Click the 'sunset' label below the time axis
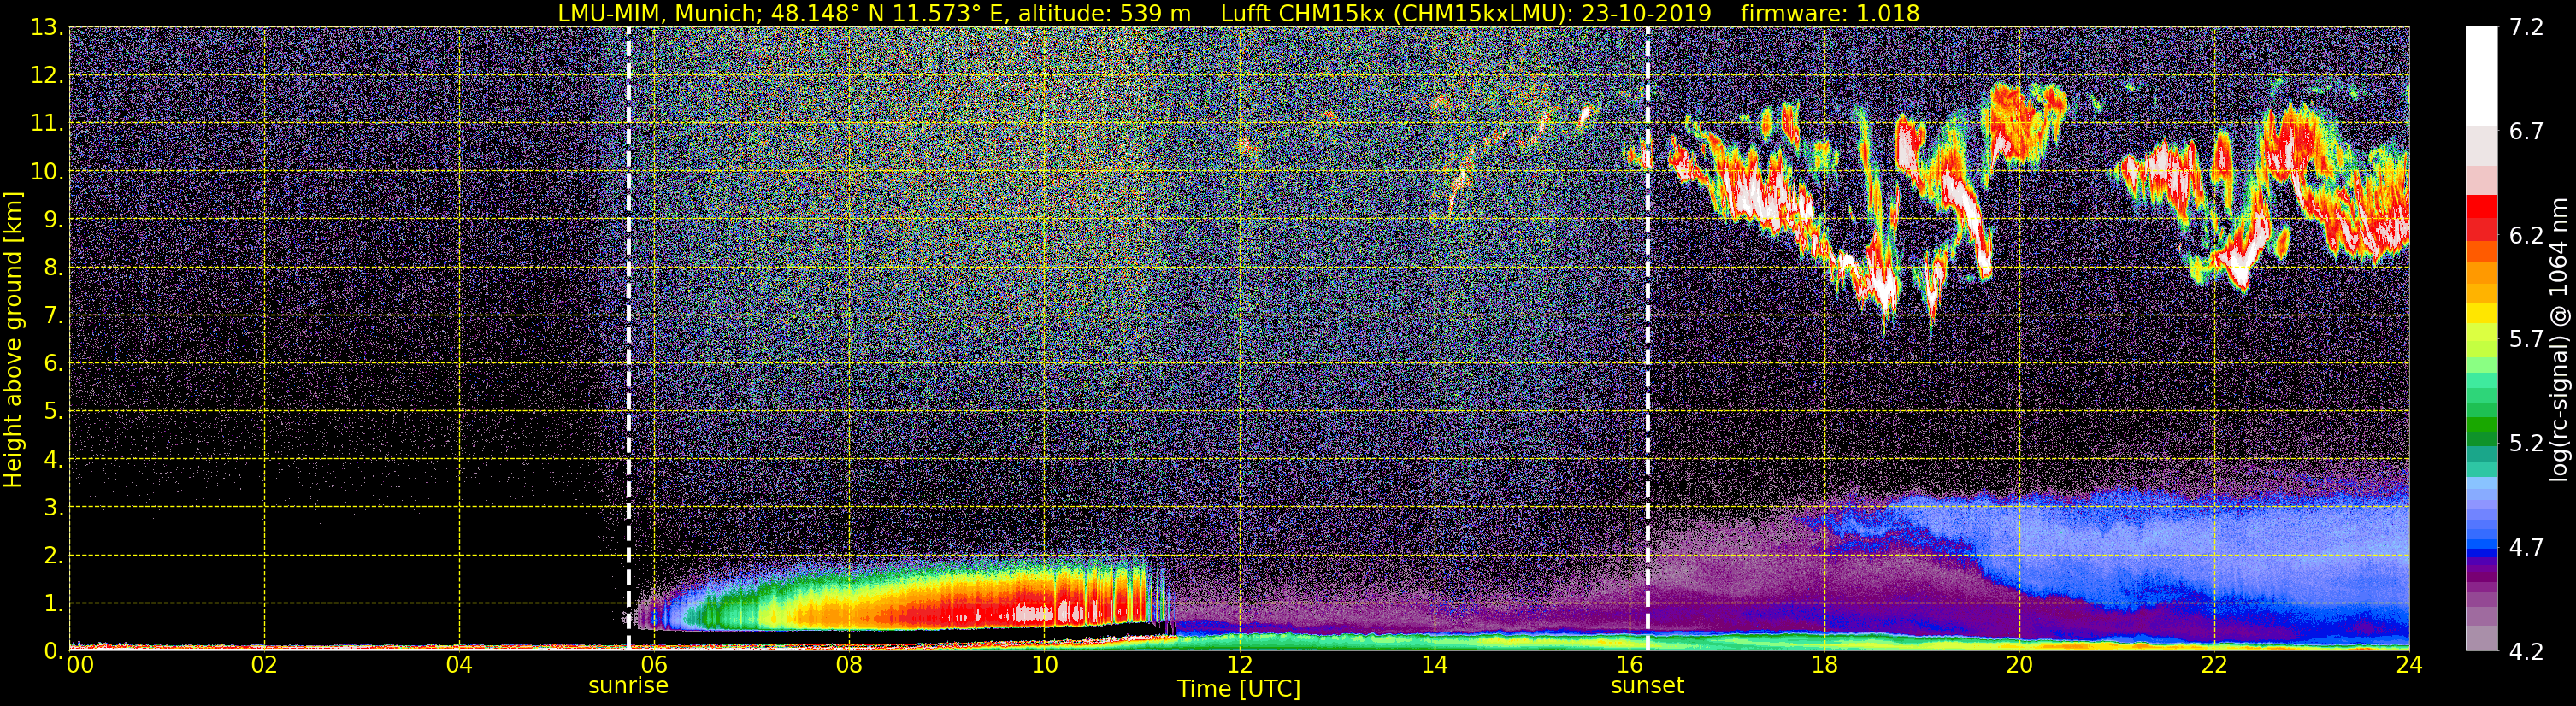 tap(1647, 686)
